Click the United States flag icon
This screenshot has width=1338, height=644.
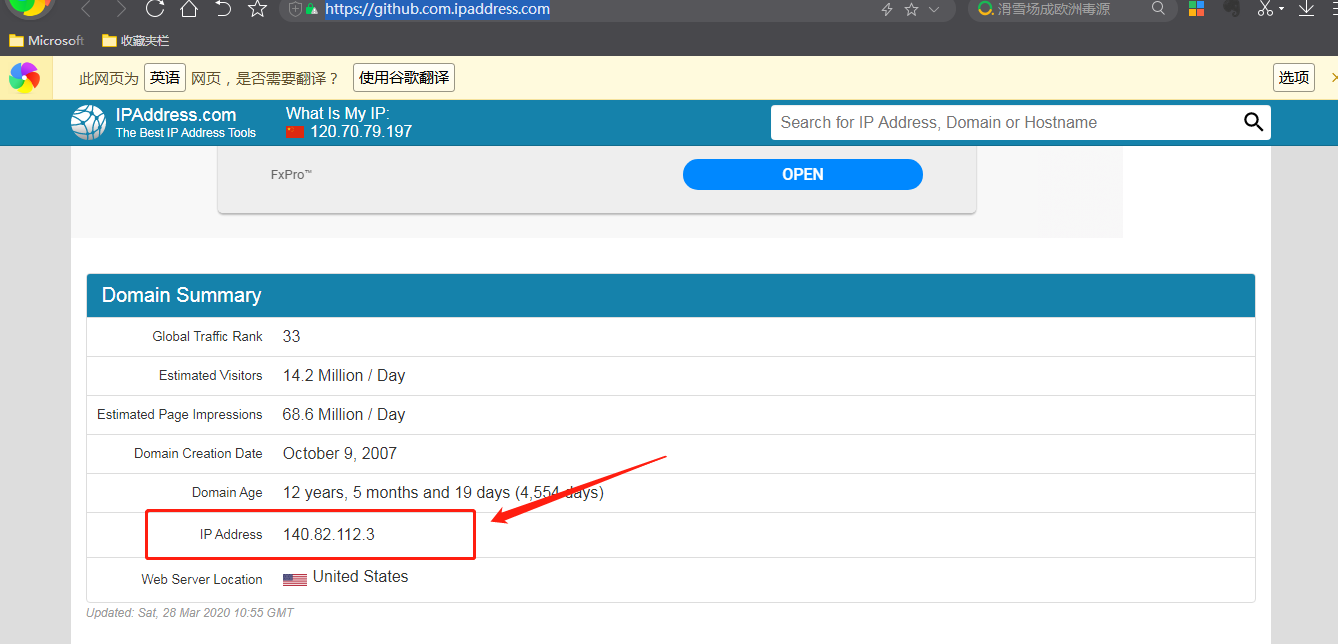(295, 579)
